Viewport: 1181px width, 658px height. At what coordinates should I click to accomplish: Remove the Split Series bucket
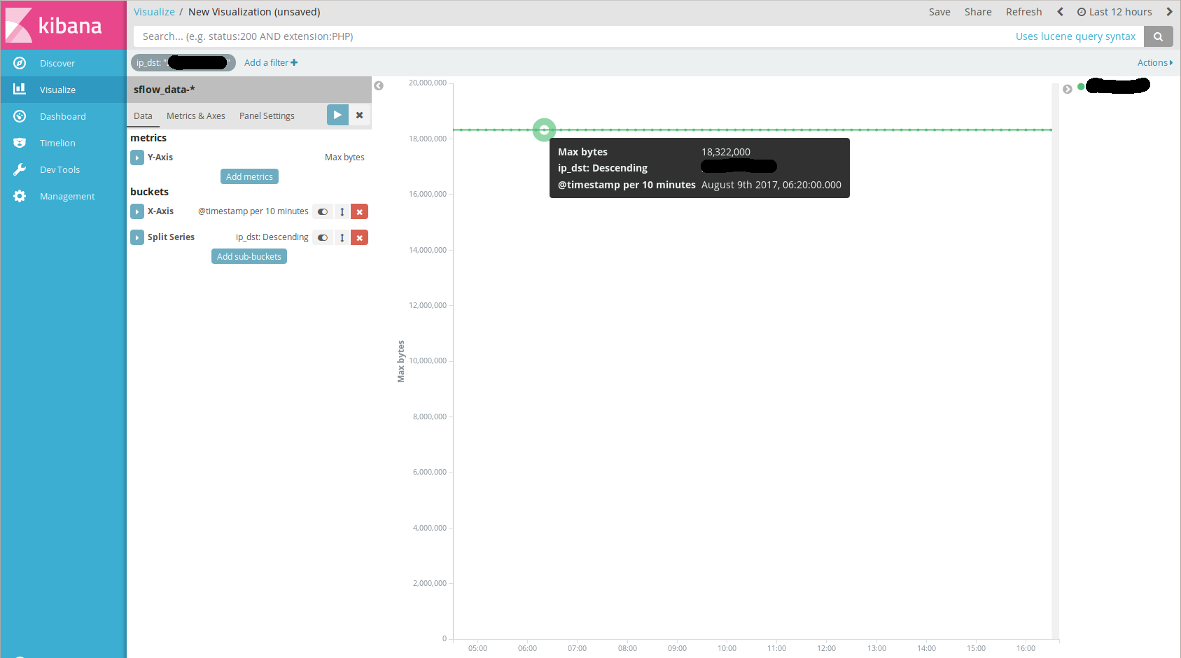(x=359, y=238)
